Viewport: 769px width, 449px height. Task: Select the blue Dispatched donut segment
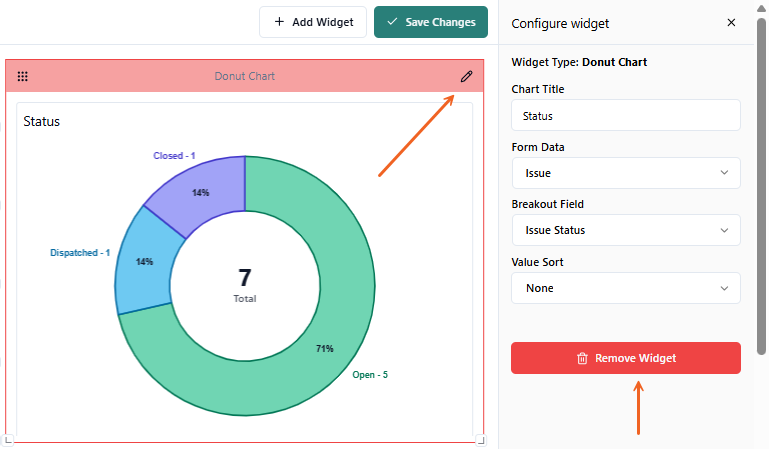point(143,262)
